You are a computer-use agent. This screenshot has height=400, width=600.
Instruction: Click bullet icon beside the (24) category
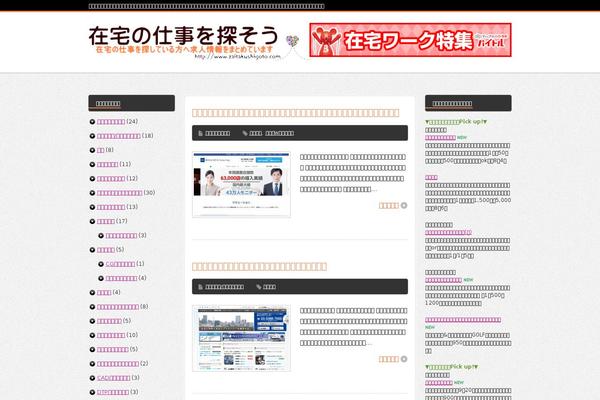click(x=92, y=122)
